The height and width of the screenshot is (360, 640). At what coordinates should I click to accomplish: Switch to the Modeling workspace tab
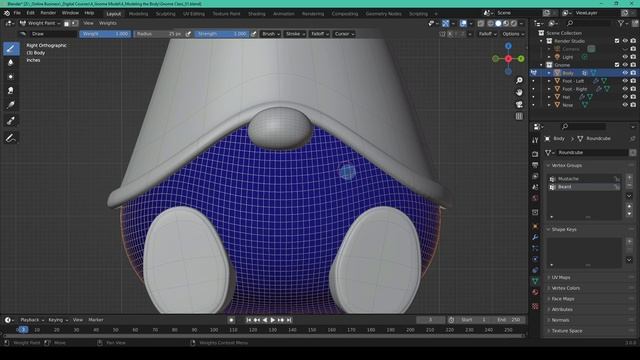[x=138, y=13]
